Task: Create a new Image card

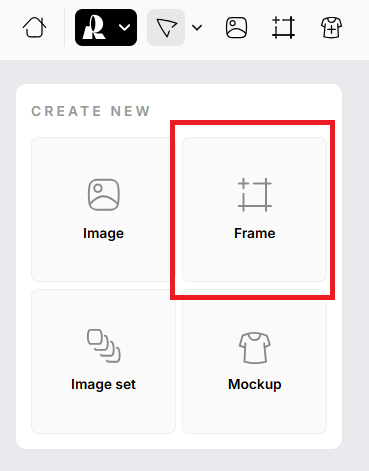Action: [x=103, y=210]
